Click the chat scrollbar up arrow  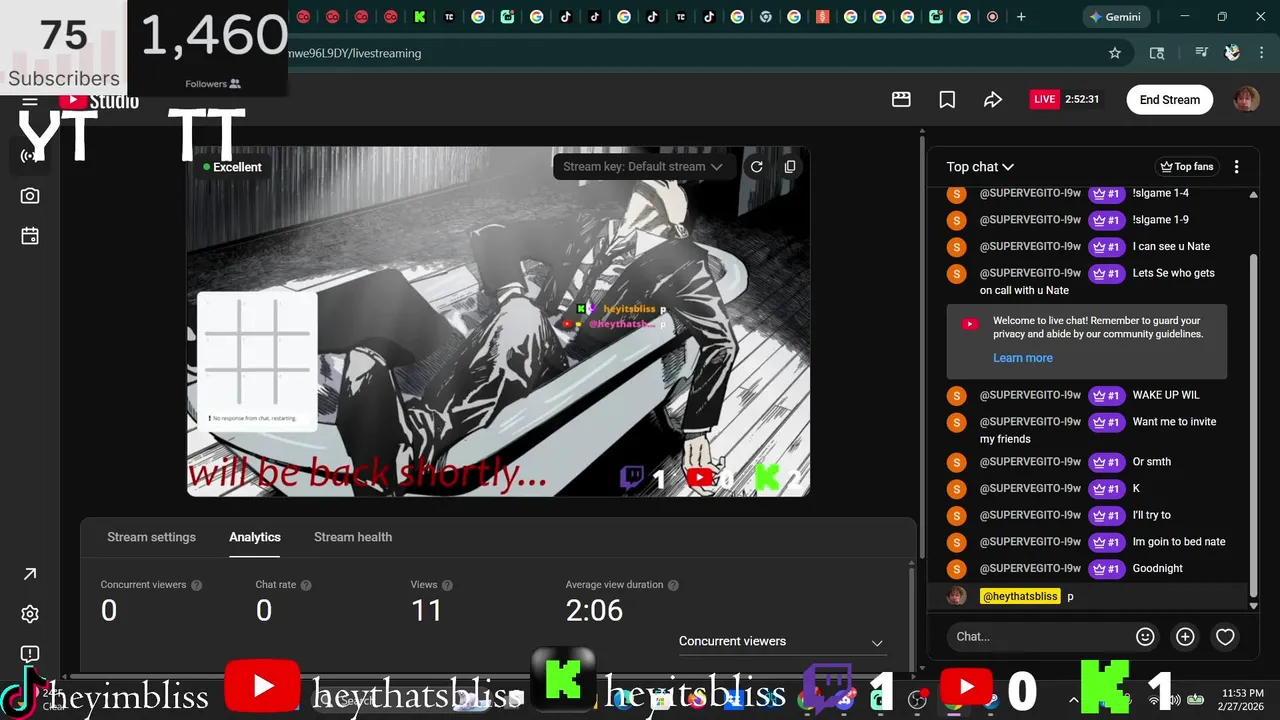point(1254,195)
